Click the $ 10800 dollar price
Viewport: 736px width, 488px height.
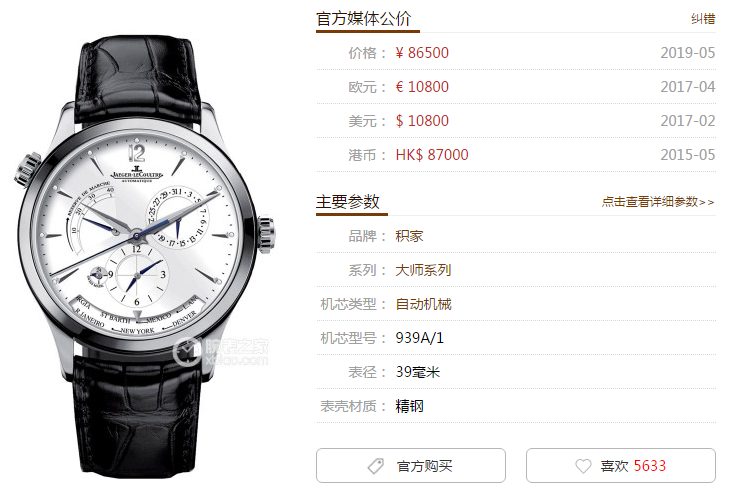pos(422,121)
